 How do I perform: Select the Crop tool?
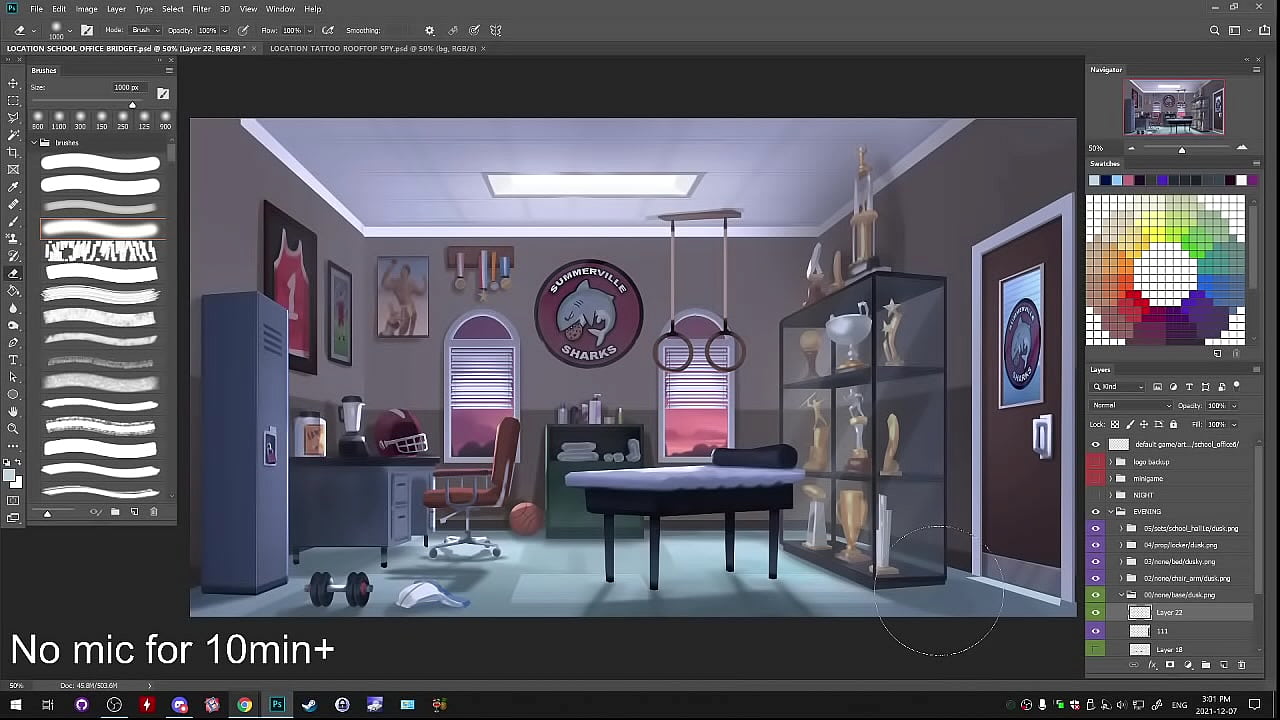(13, 152)
